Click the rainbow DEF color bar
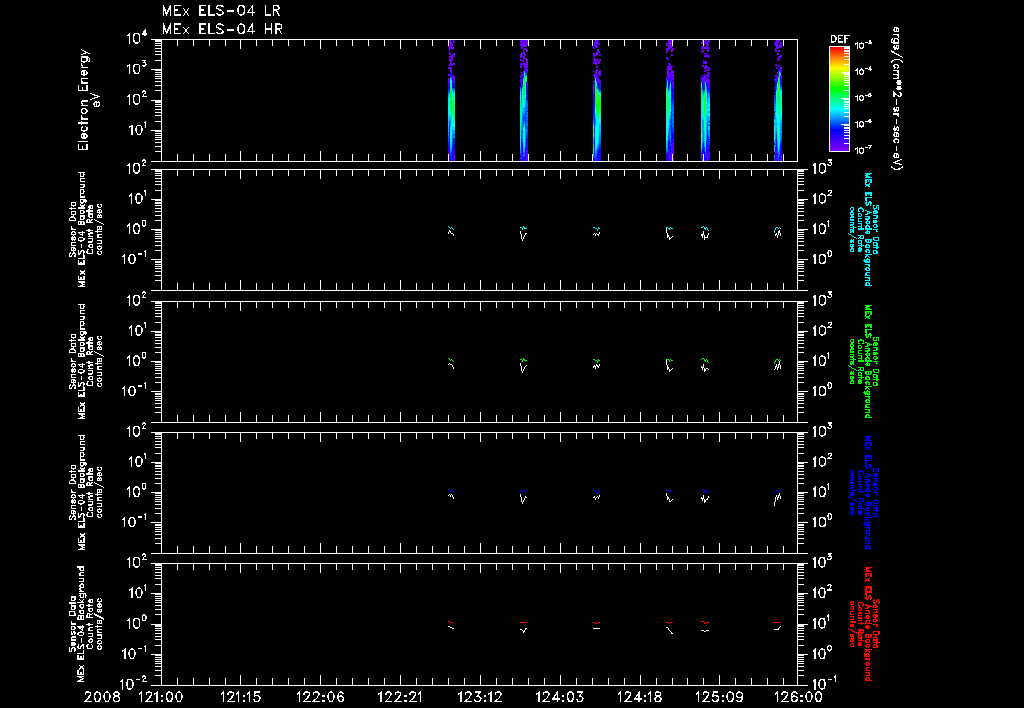The height and width of the screenshot is (708, 1024). (839, 98)
